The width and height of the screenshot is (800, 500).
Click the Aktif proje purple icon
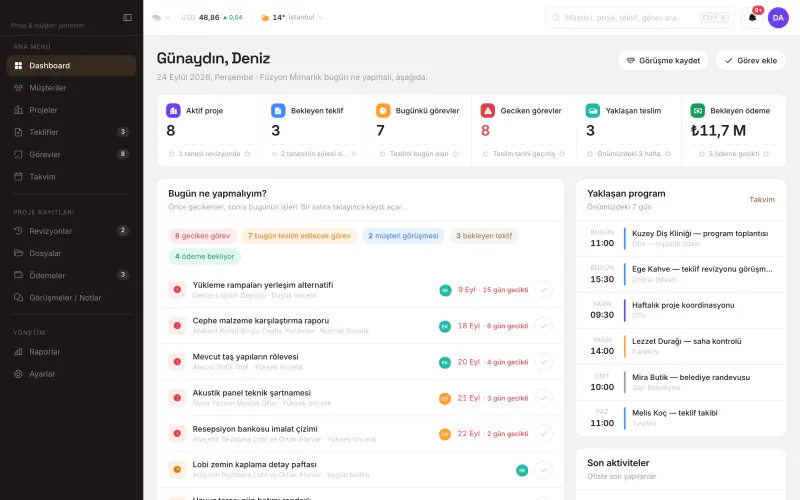tap(173, 110)
